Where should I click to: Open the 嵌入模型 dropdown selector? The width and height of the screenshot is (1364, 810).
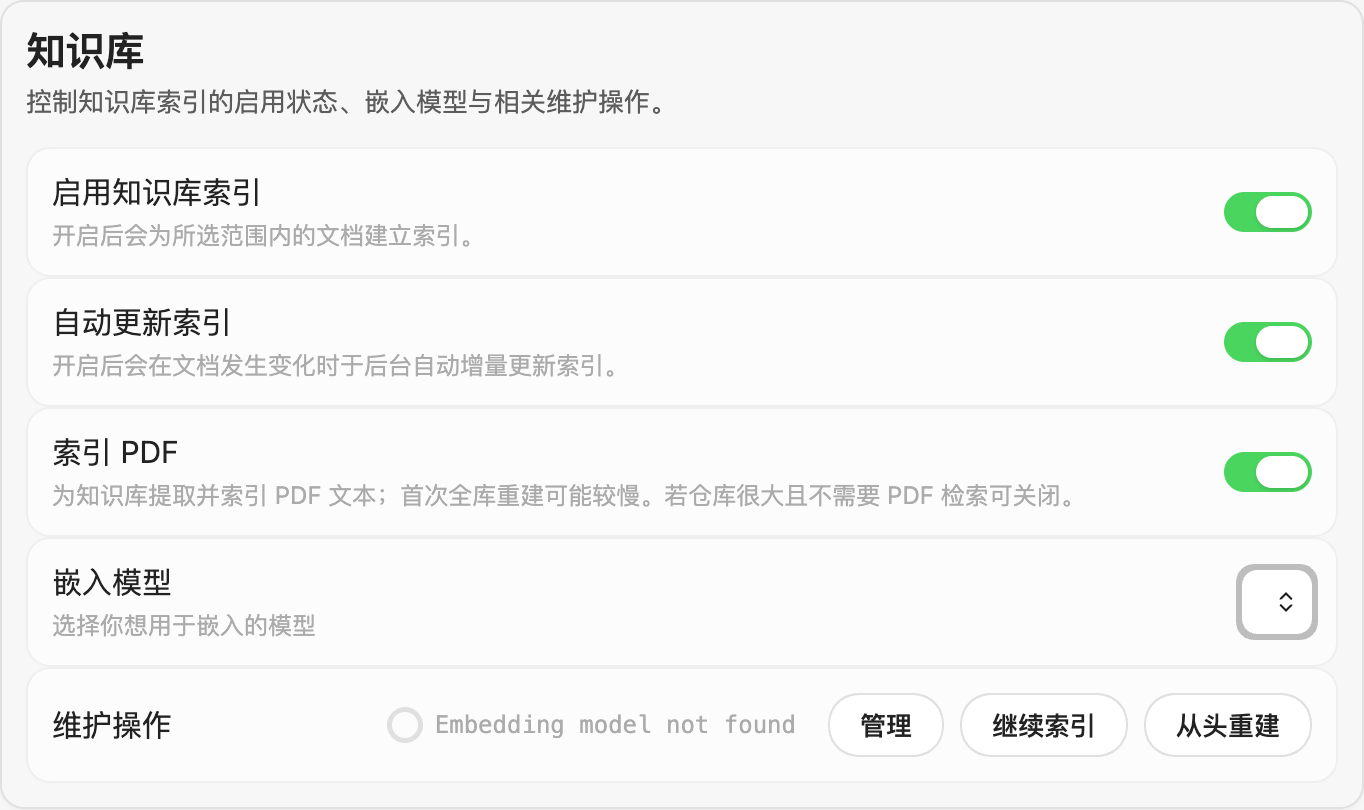click(x=1277, y=602)
